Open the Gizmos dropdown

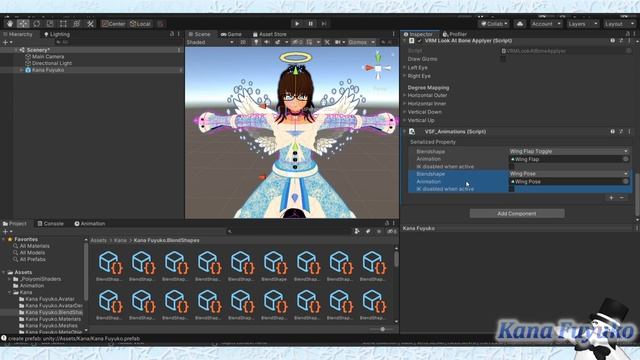pyautogui.click(x=361, y=42)
